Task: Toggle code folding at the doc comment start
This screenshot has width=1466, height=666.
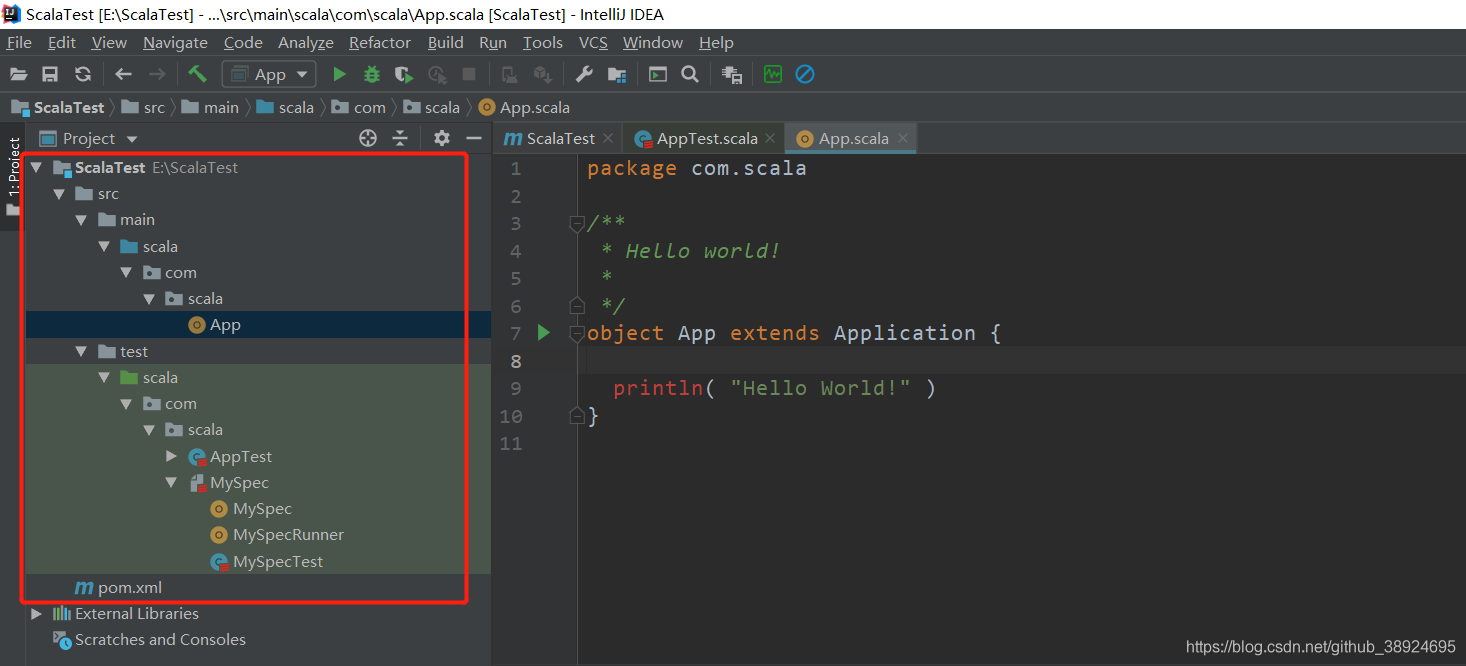Action: [576, 224]
